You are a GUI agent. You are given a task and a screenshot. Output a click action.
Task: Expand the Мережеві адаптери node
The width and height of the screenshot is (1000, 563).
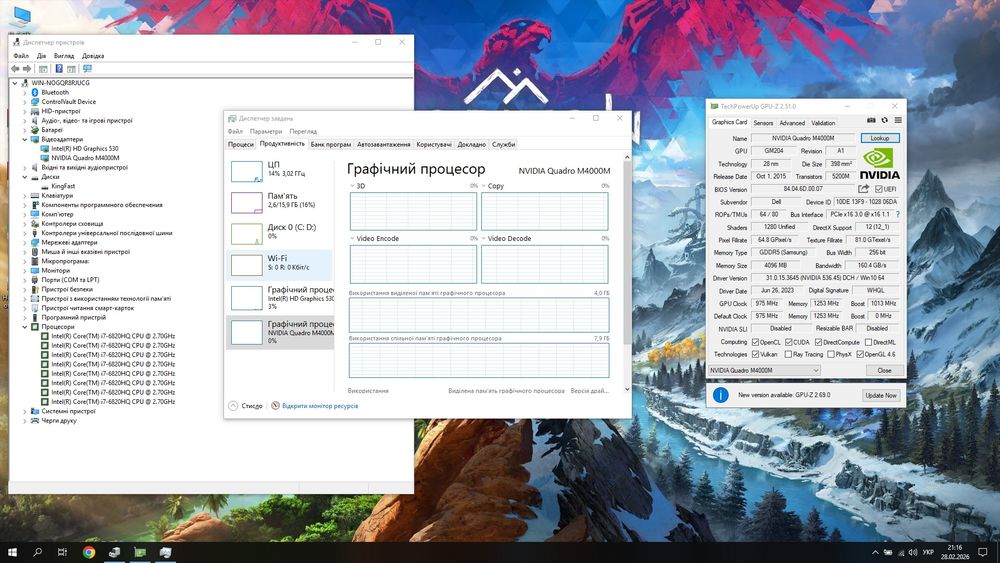tap(25, 242)
